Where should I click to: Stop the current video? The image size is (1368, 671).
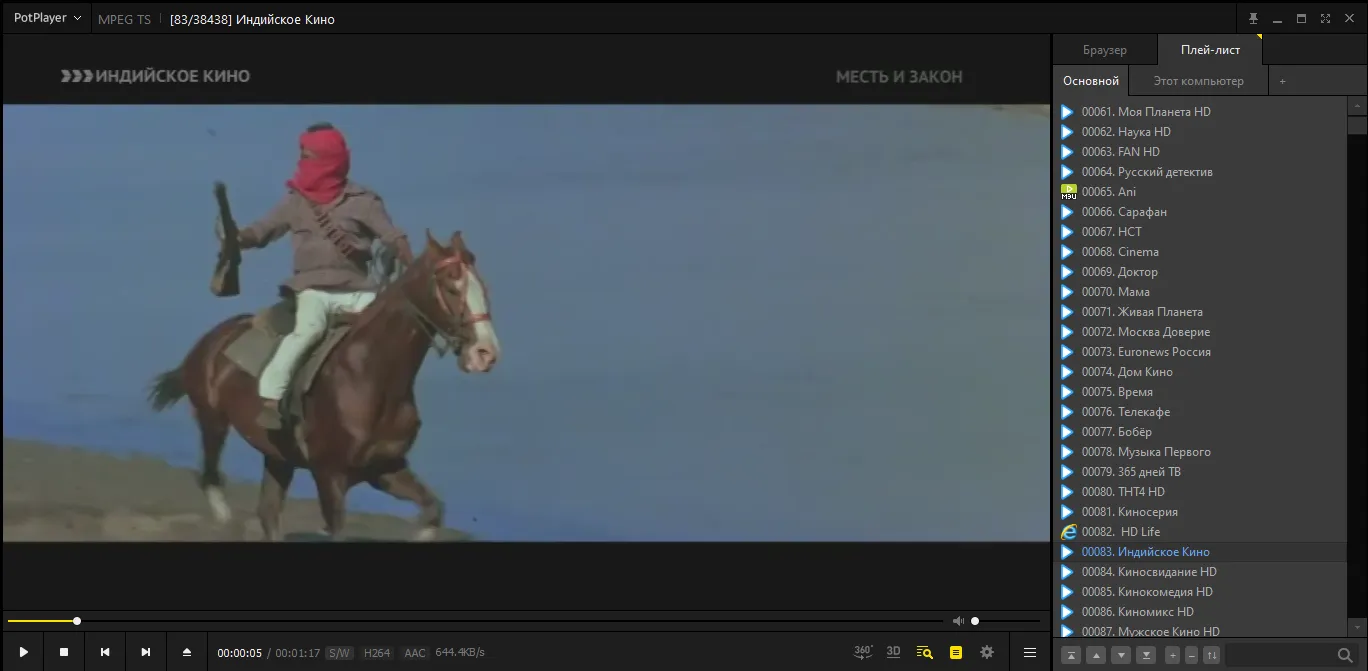(x=64, y=652)
